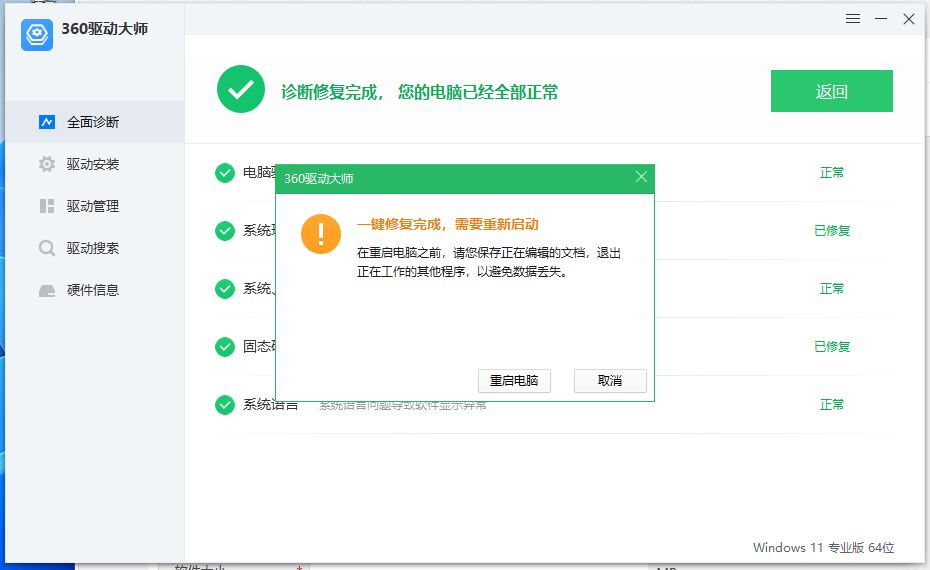Click 正常 status in the 电脑 row

click(832, 173)
